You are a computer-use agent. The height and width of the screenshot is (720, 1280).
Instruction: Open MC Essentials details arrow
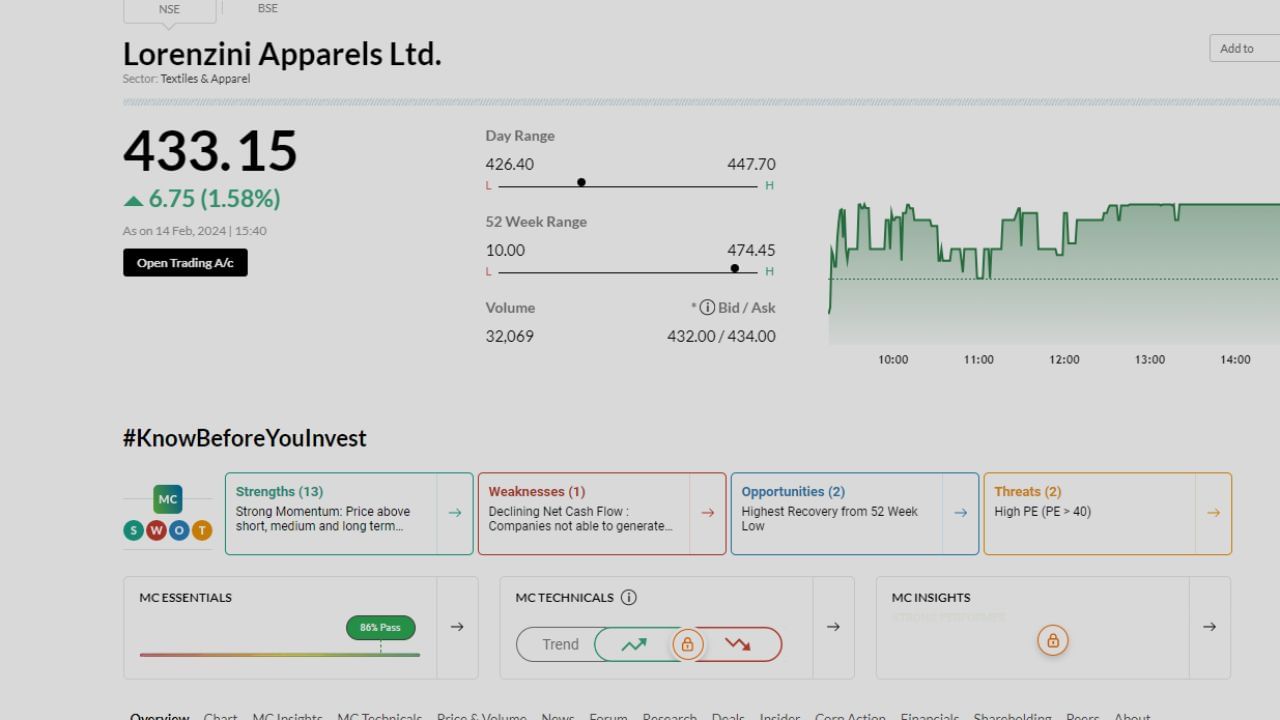click(x=457, y=627)
